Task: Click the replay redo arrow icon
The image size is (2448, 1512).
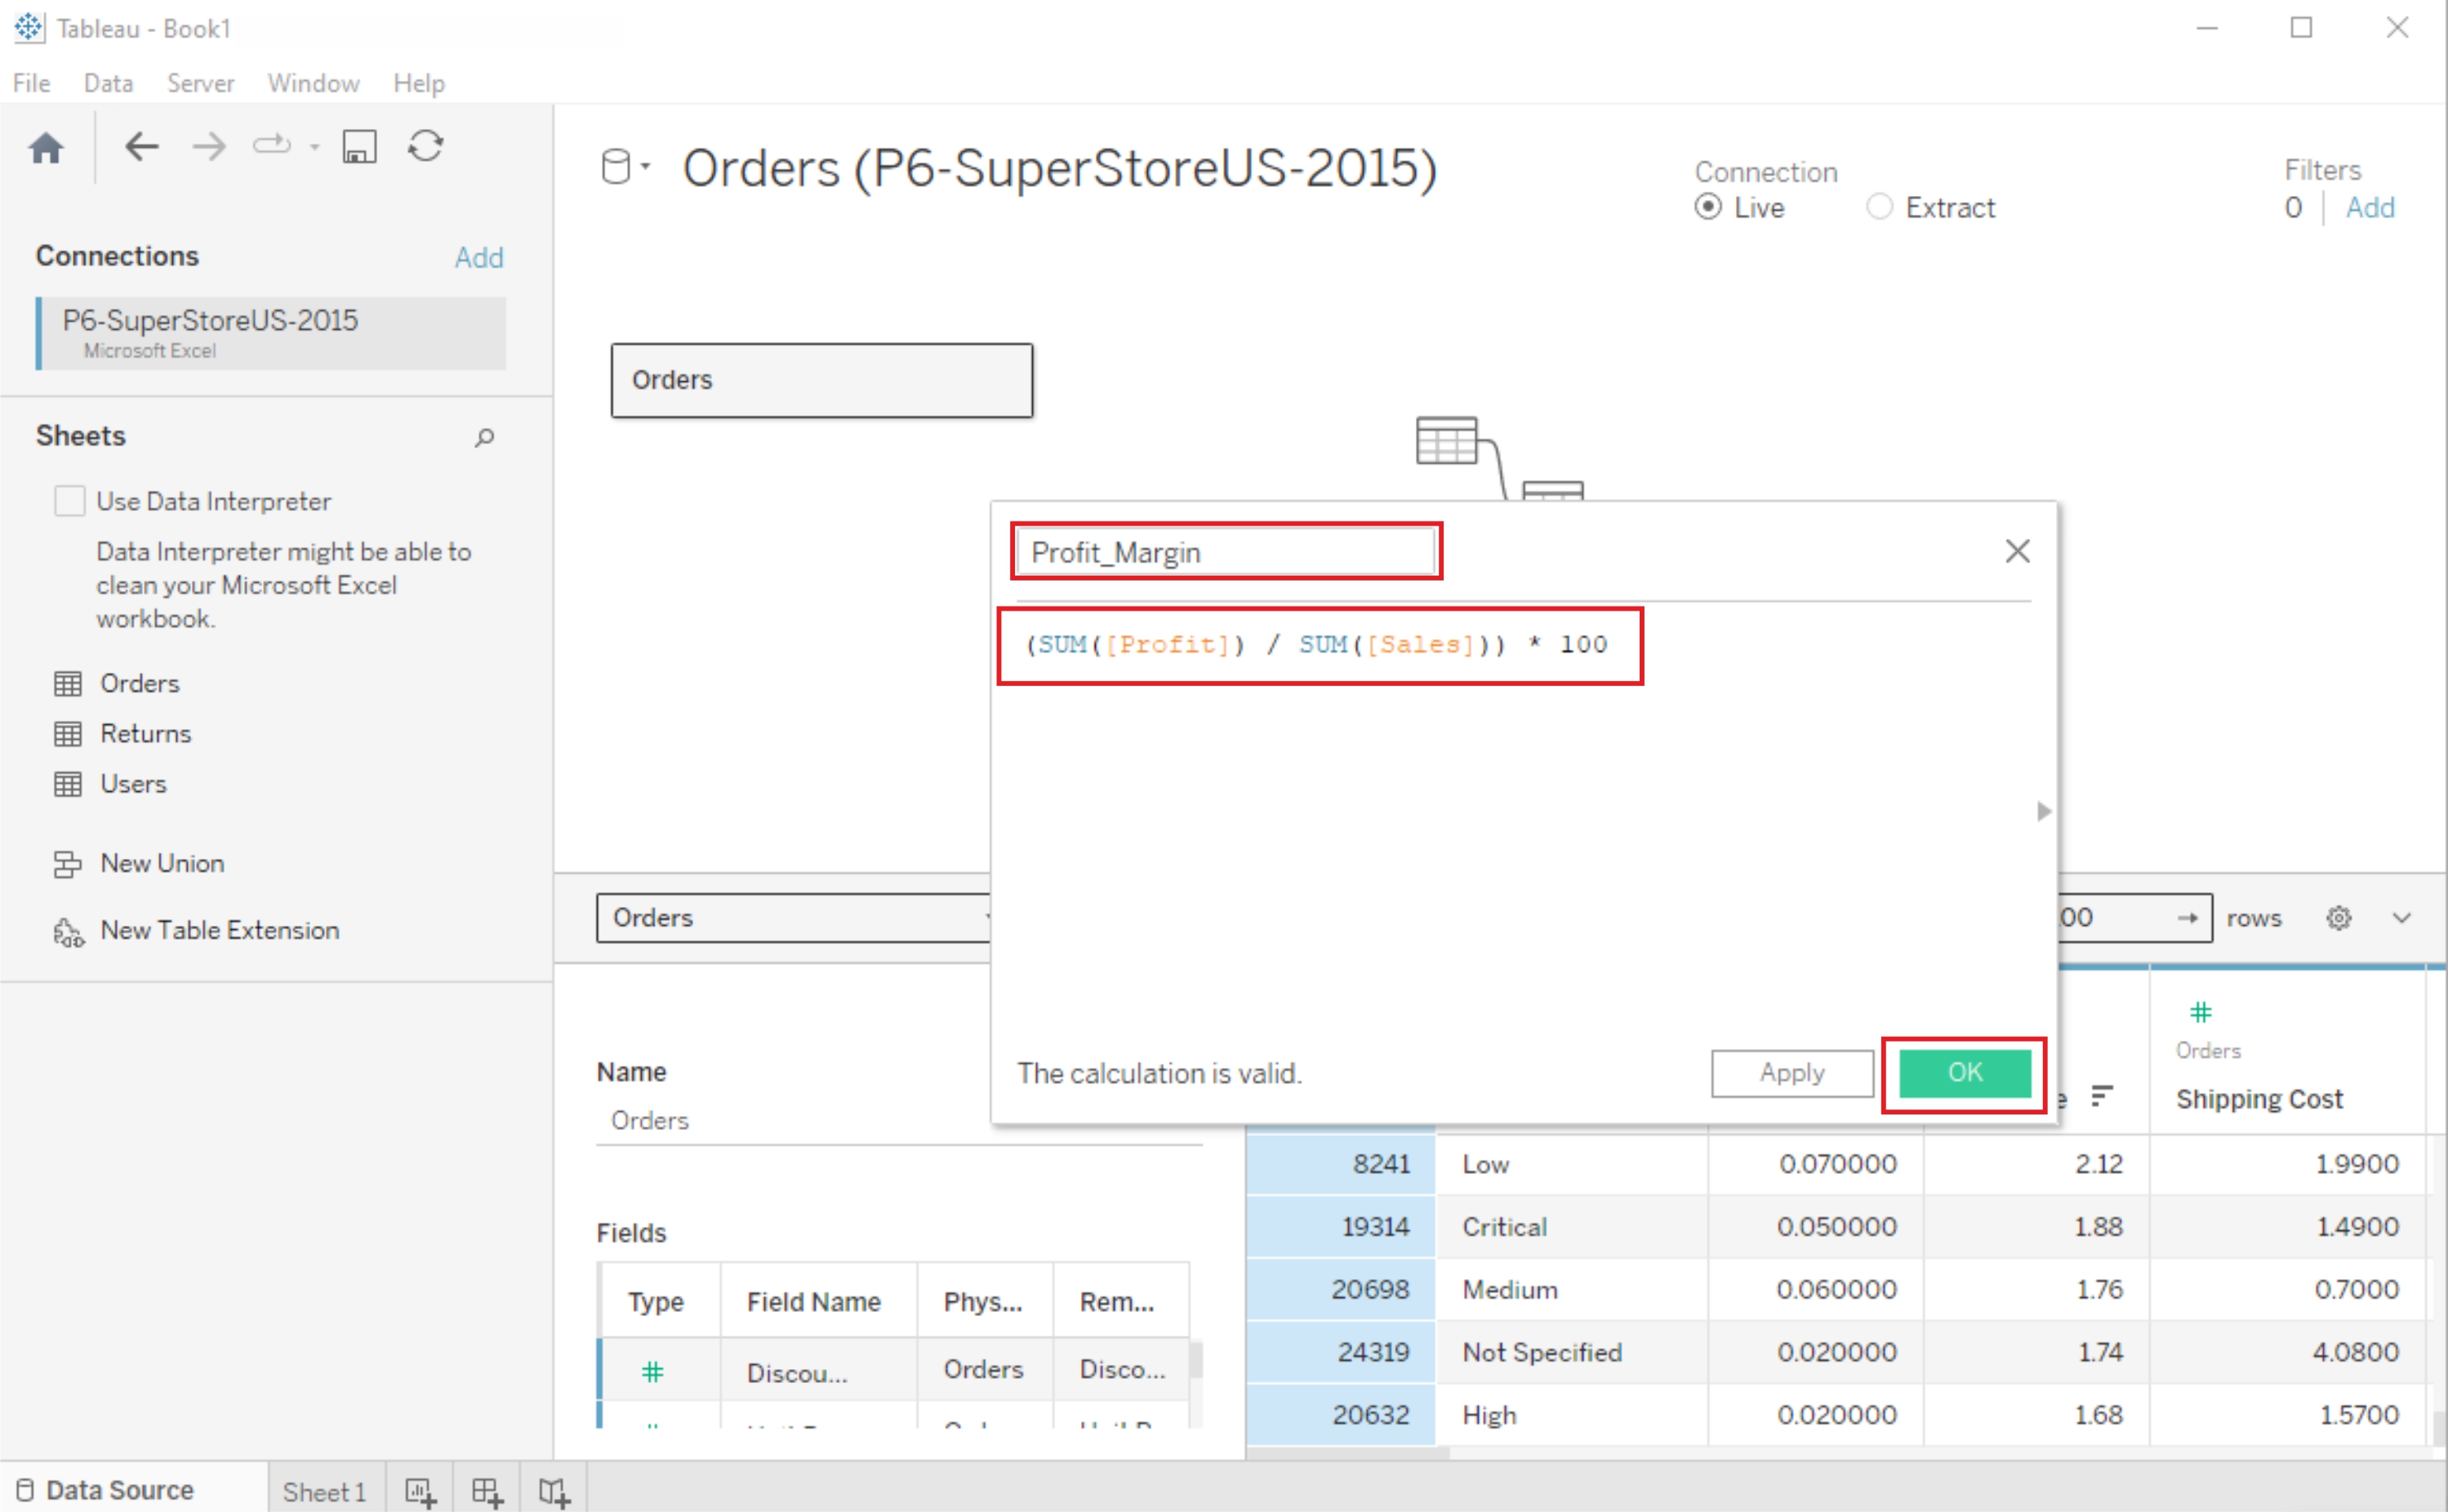Action: (x=271, y=146)
